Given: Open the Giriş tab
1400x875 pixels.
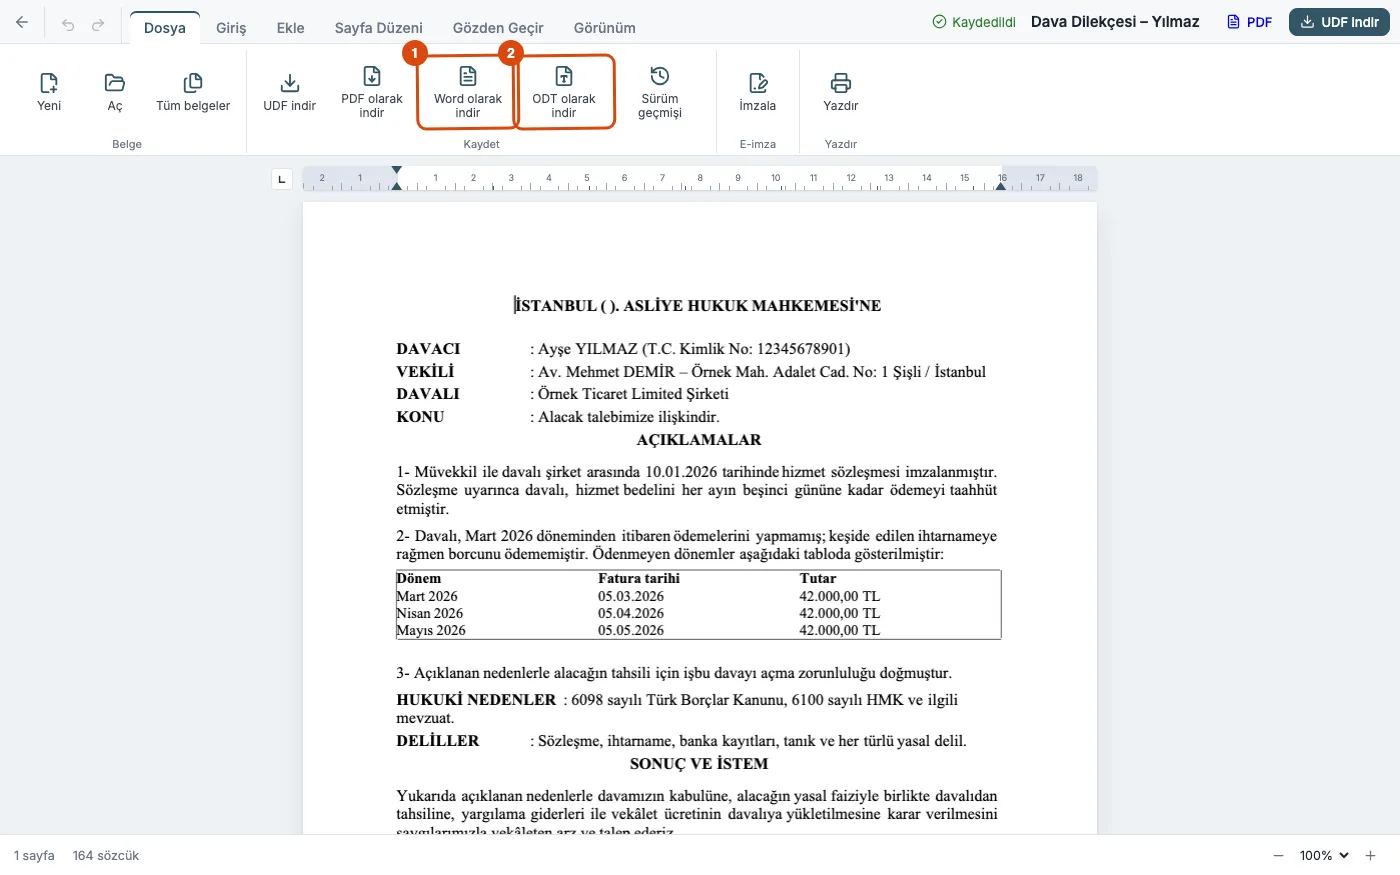Looking at the screenshot, I should click(231, 28).
